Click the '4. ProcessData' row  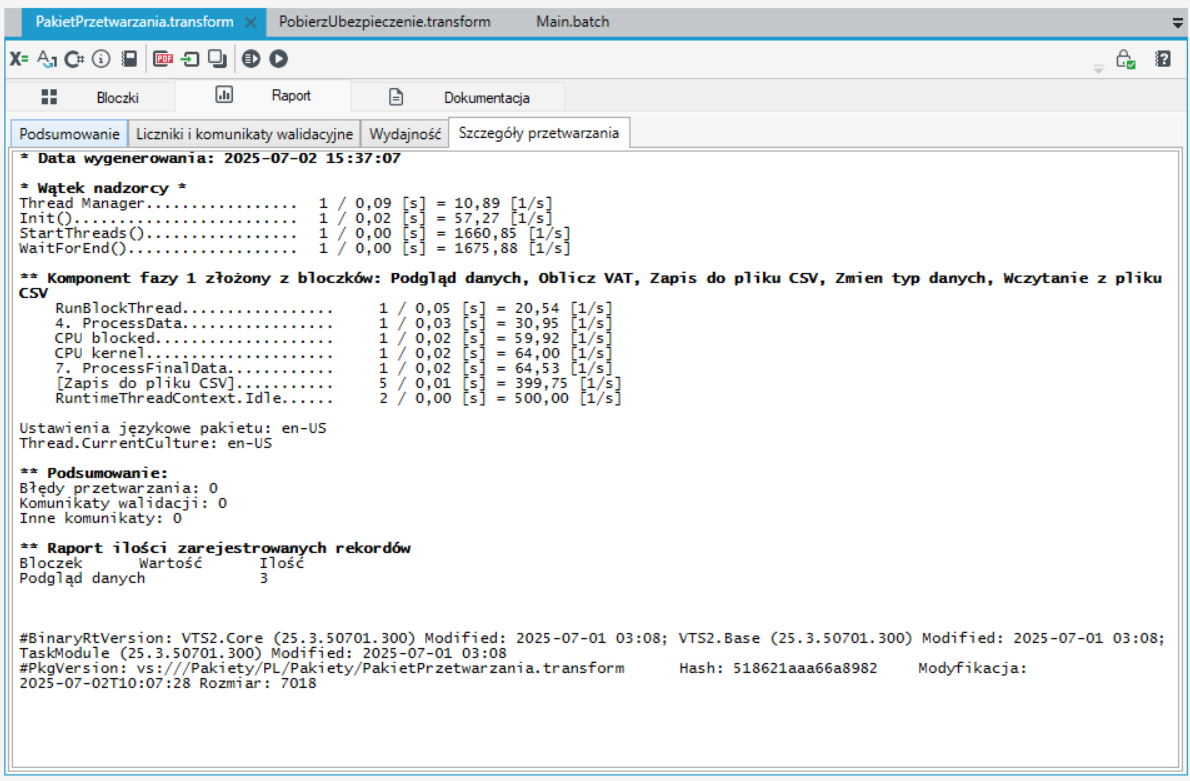334,323
